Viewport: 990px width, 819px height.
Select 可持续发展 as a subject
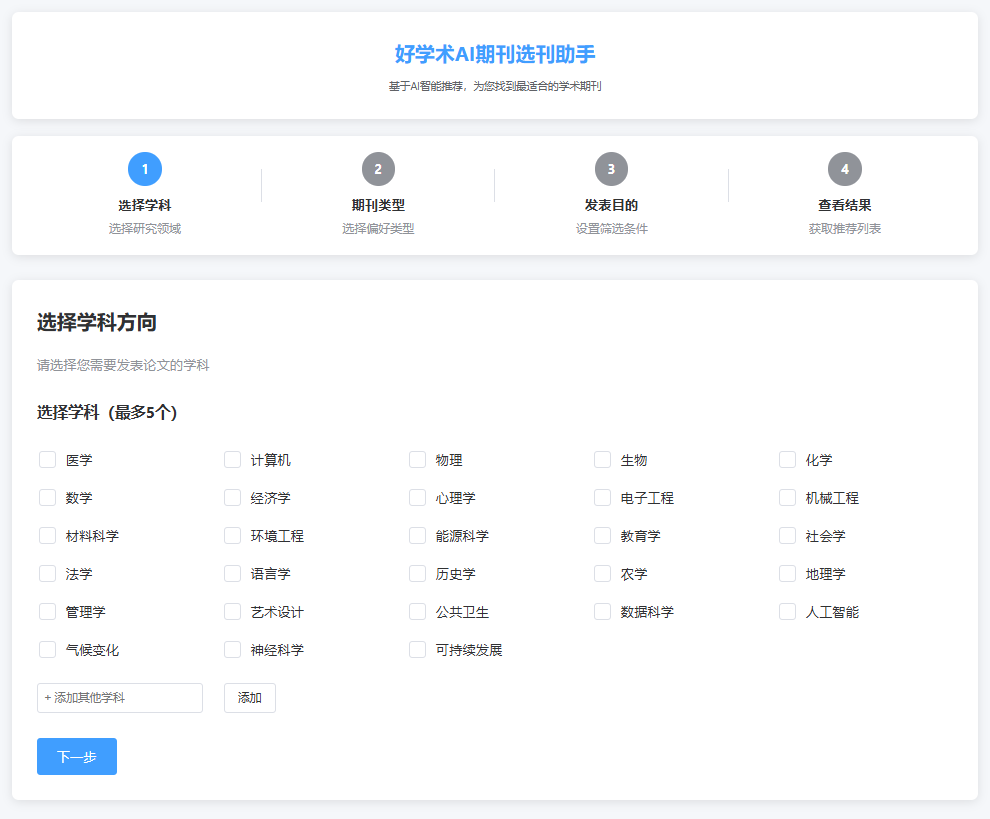(417, 649)
